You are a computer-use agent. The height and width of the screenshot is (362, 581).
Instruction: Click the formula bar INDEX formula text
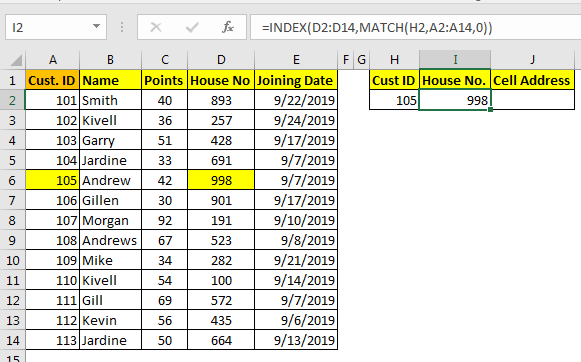(x=377, y=28)
